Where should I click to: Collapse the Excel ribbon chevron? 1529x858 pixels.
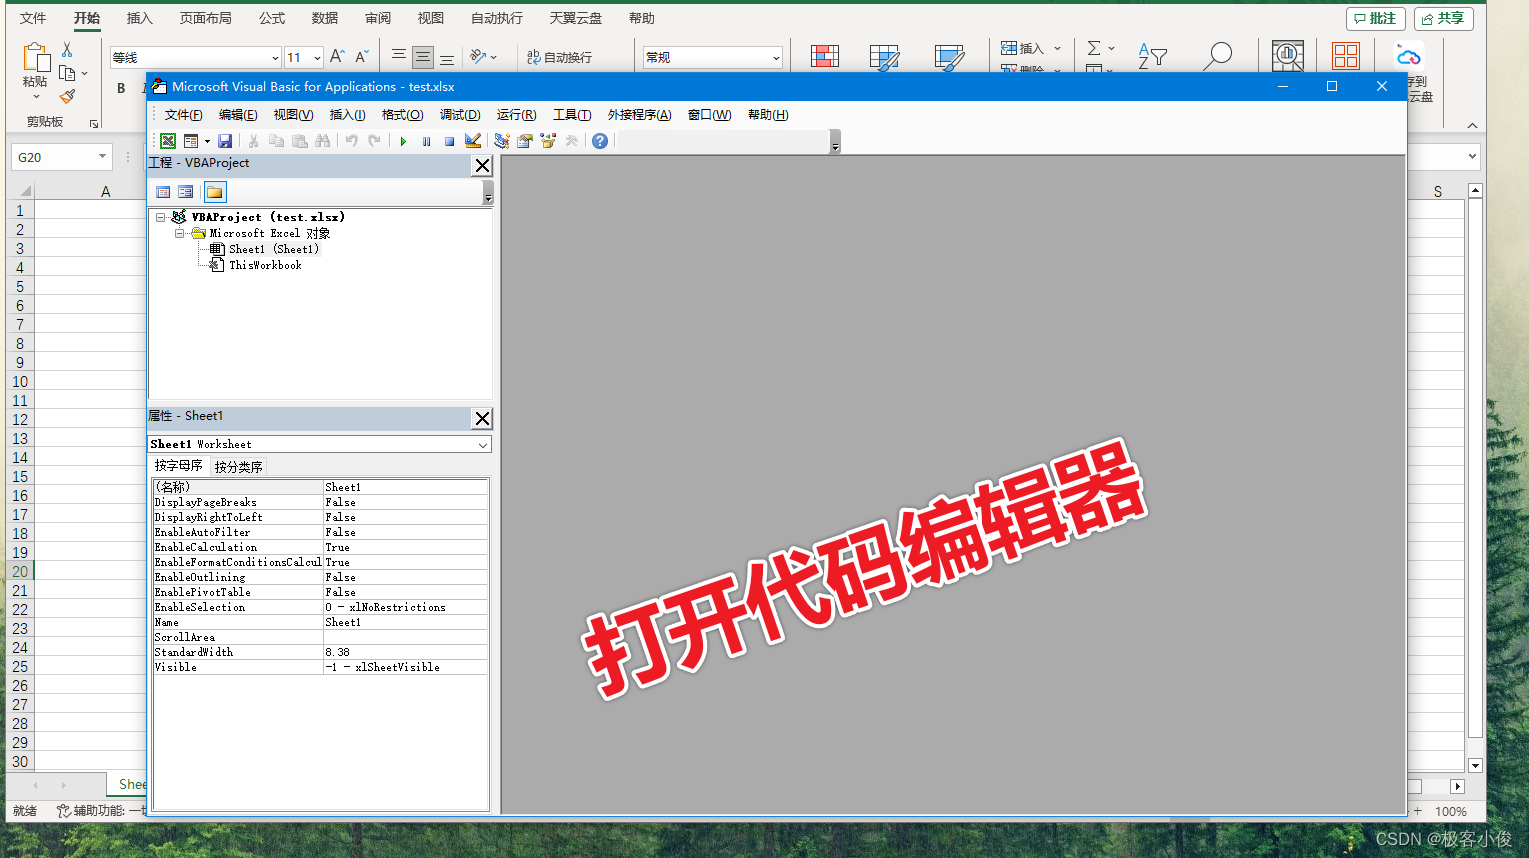click(1472, 125)
